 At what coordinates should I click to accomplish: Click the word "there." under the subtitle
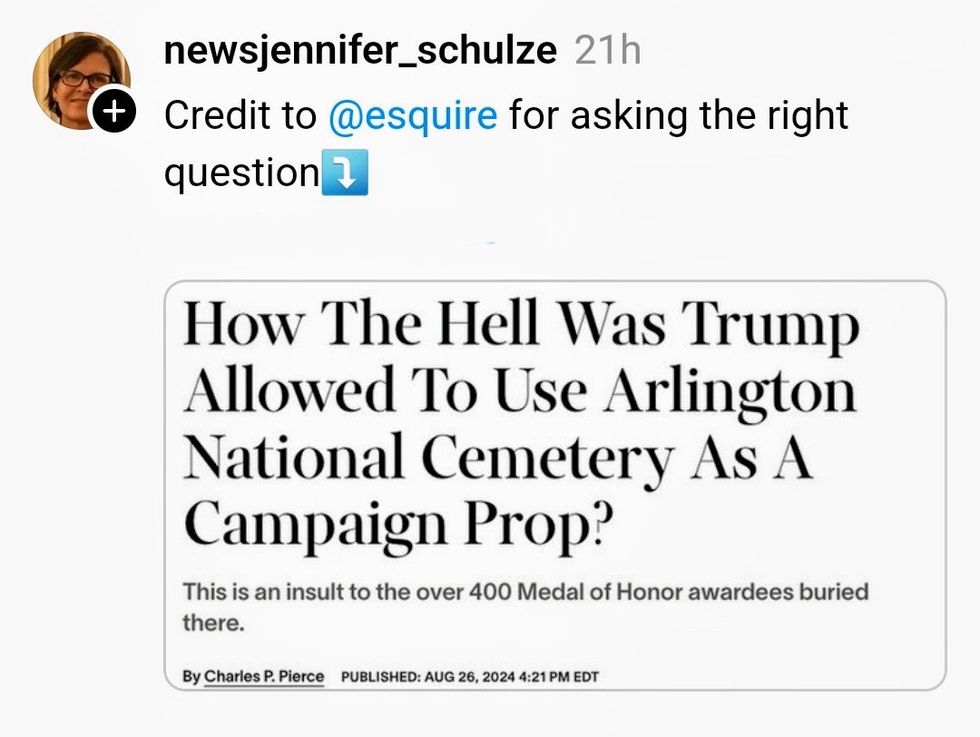pyautogui.click(x=213, y=623)
